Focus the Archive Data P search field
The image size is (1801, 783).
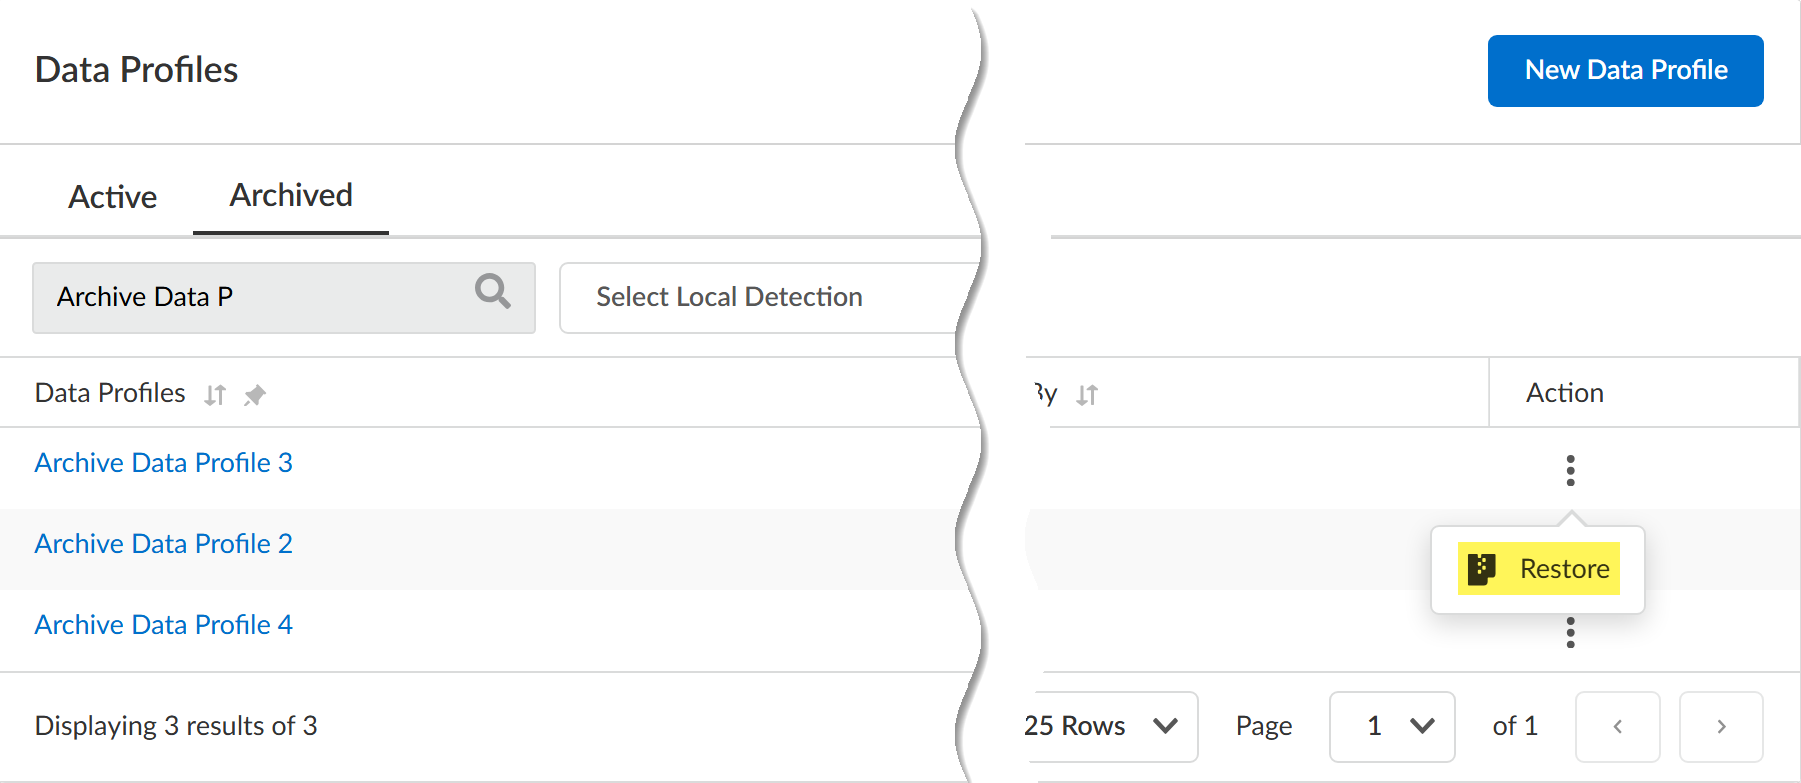250,298
